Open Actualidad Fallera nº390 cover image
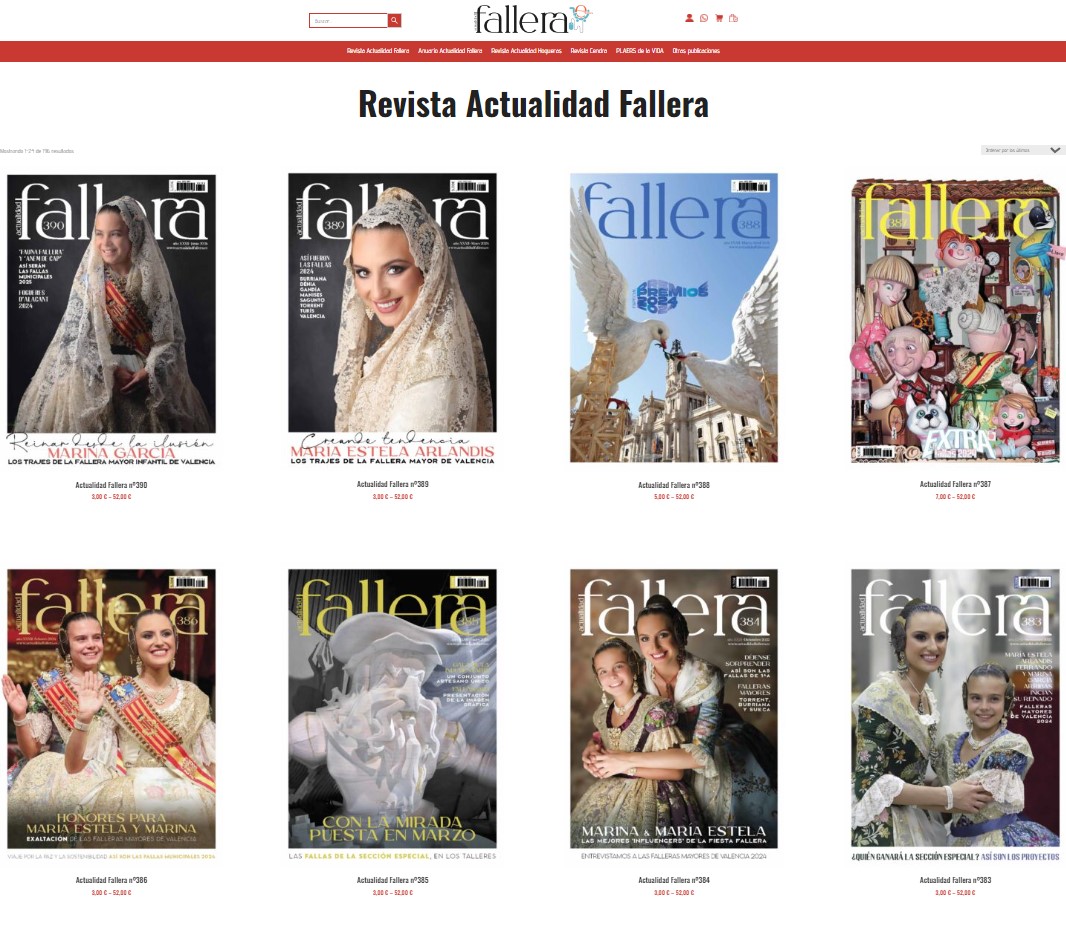Viewport: 1066px width, 936px height. pos(111,318)
